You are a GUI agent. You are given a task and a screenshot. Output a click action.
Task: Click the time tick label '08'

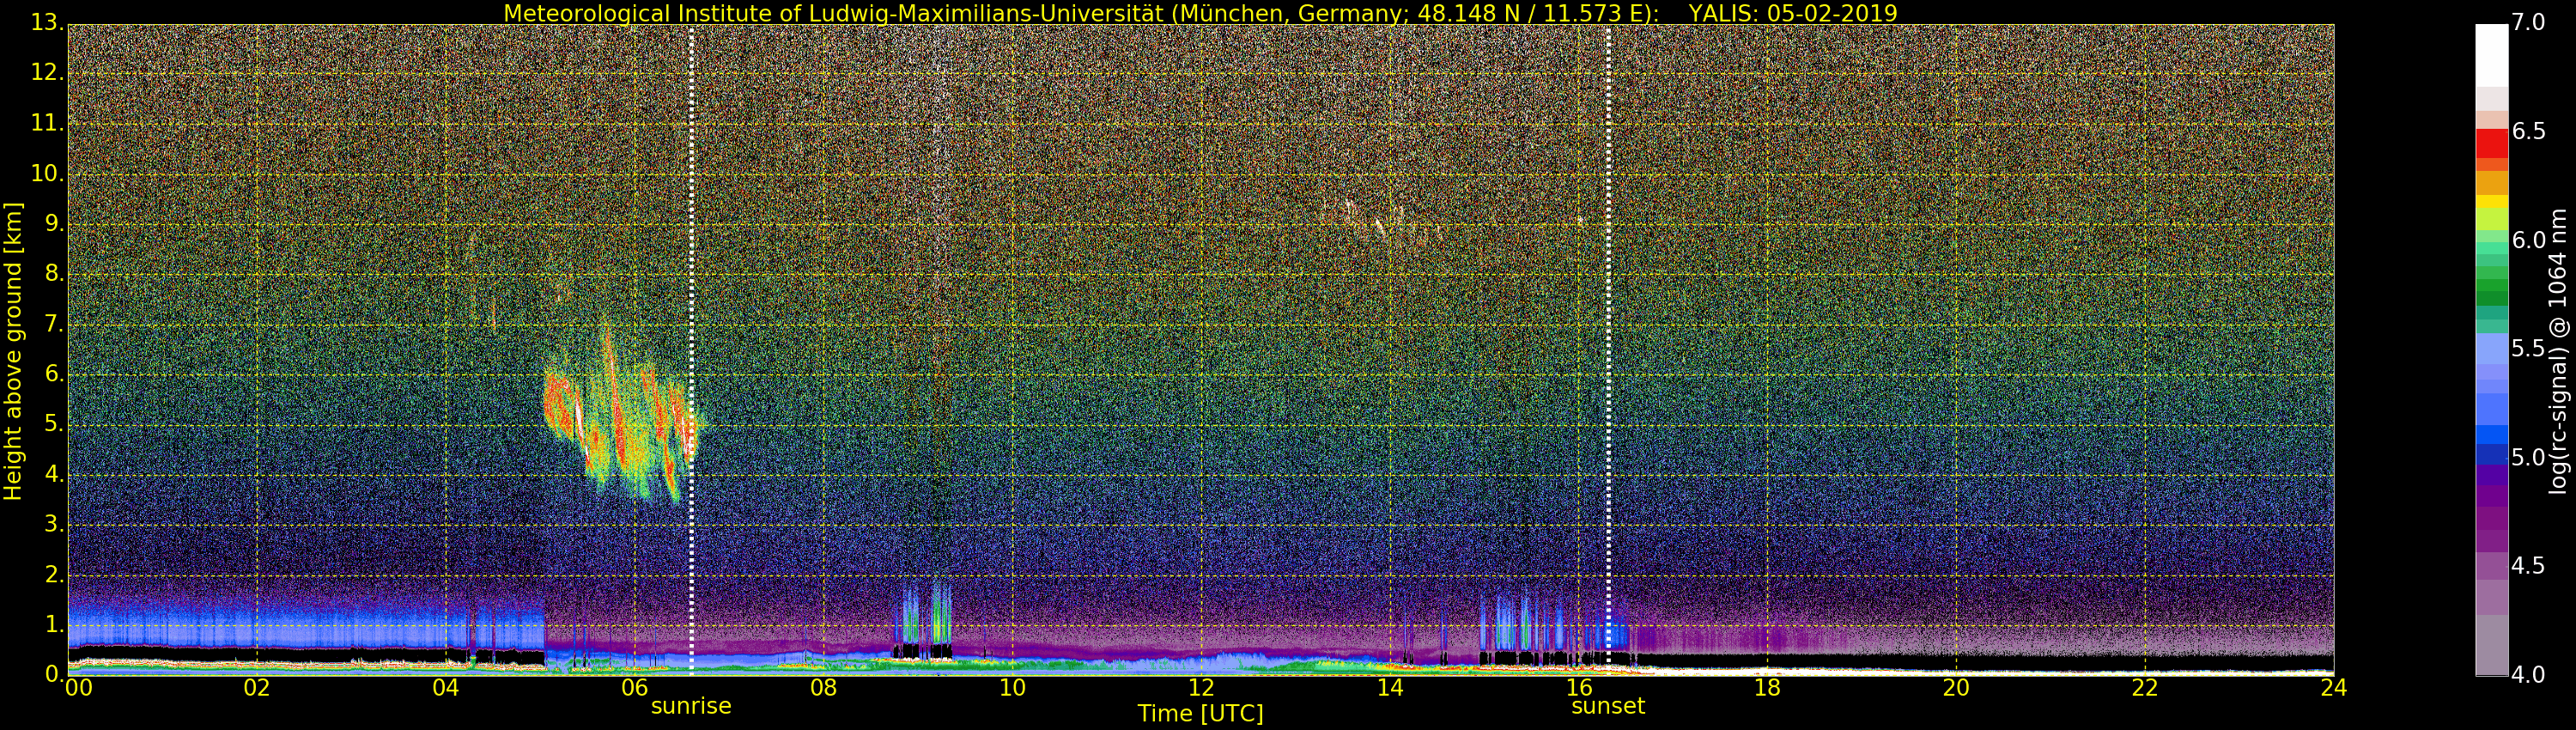pos(823,688)
